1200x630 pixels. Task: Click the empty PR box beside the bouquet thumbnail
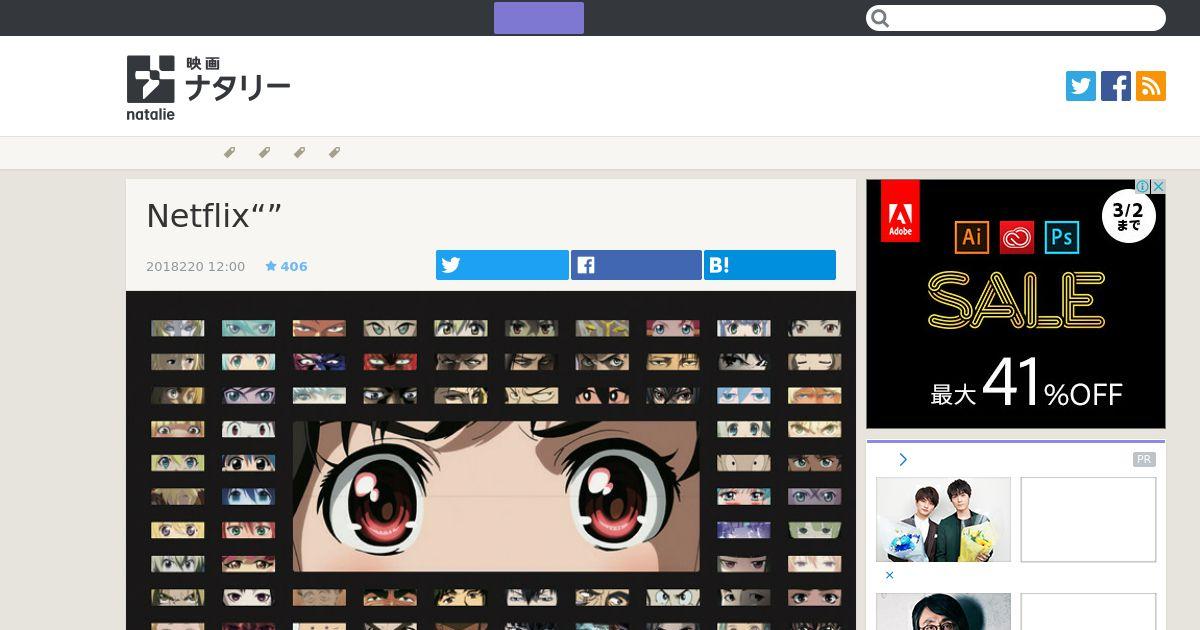click(1088, 519)
